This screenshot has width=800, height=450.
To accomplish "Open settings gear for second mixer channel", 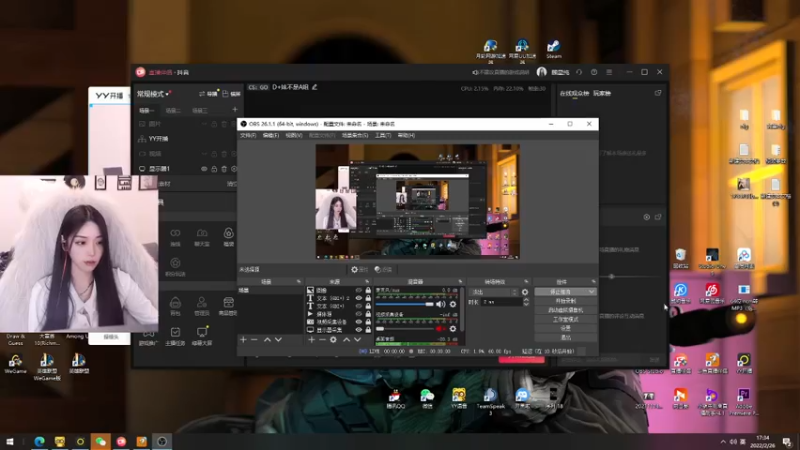I will (453, 329).
